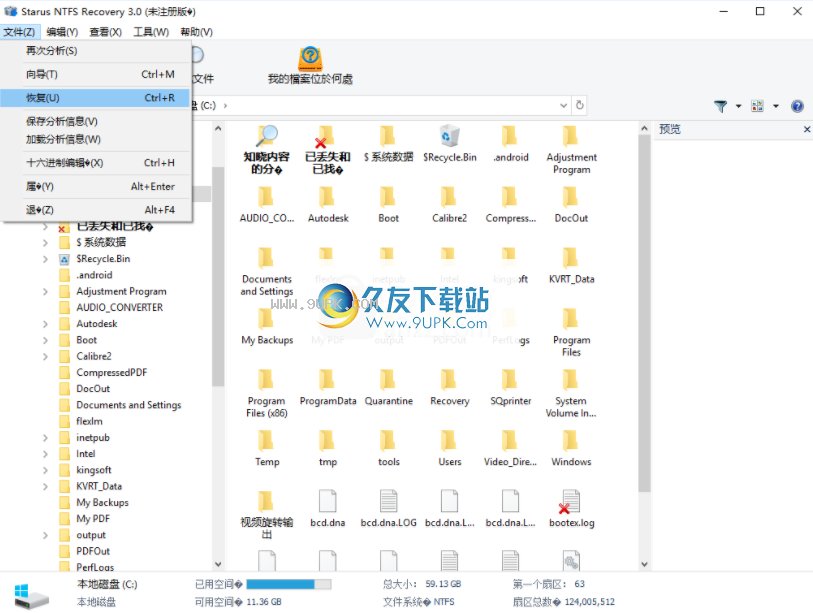Select the Recovery folder icon

[x=450, y=380]
